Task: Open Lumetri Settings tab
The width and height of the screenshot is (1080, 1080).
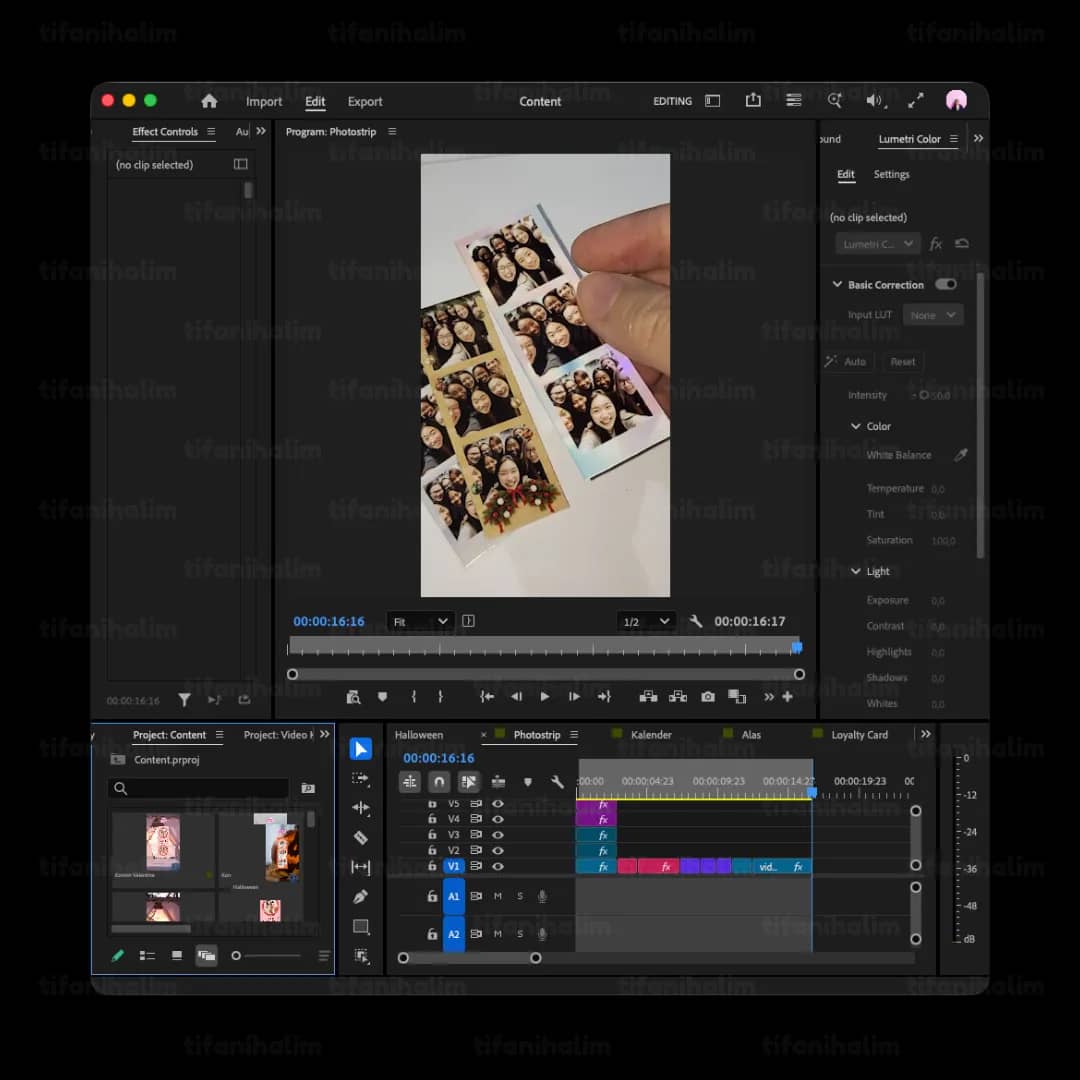Action: click(x=891, y=174)
